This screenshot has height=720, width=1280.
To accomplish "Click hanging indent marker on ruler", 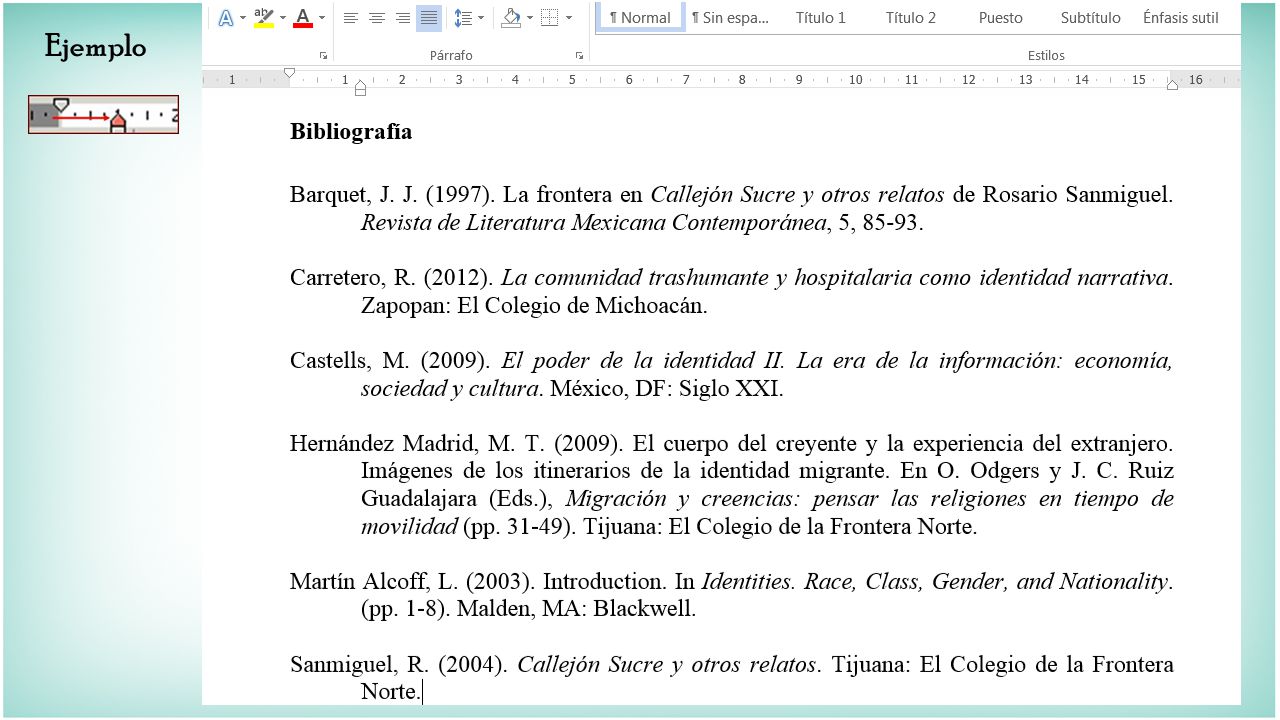I will point(360,87).
